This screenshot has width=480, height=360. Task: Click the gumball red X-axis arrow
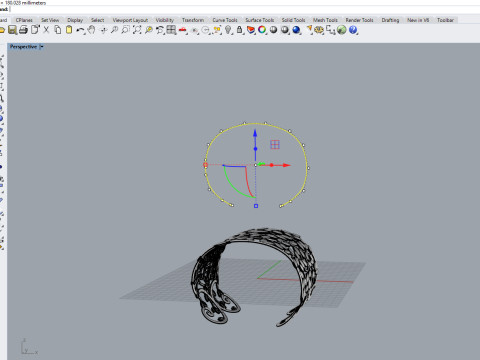point(286,165)
